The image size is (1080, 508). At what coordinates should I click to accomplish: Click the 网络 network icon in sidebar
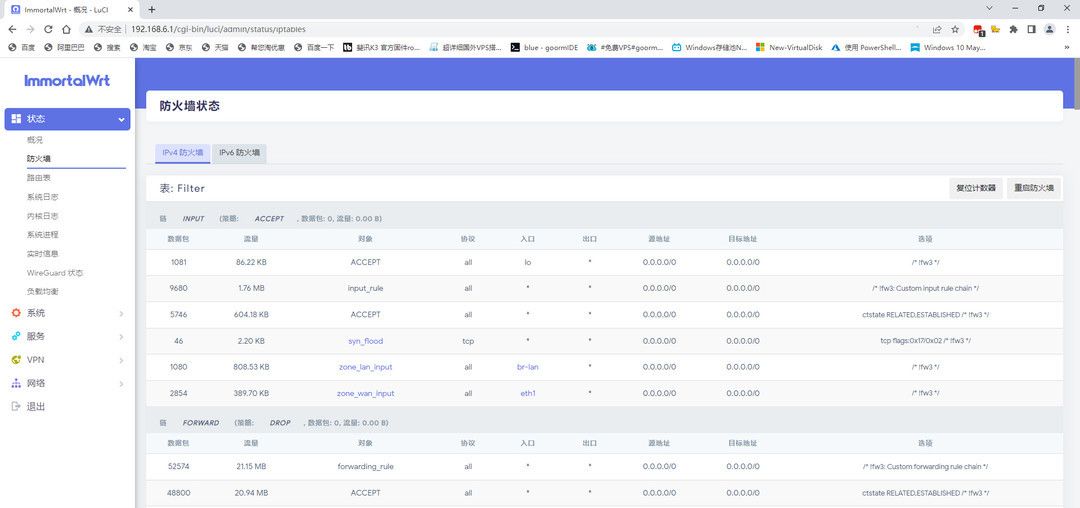[x=16, y=383]
